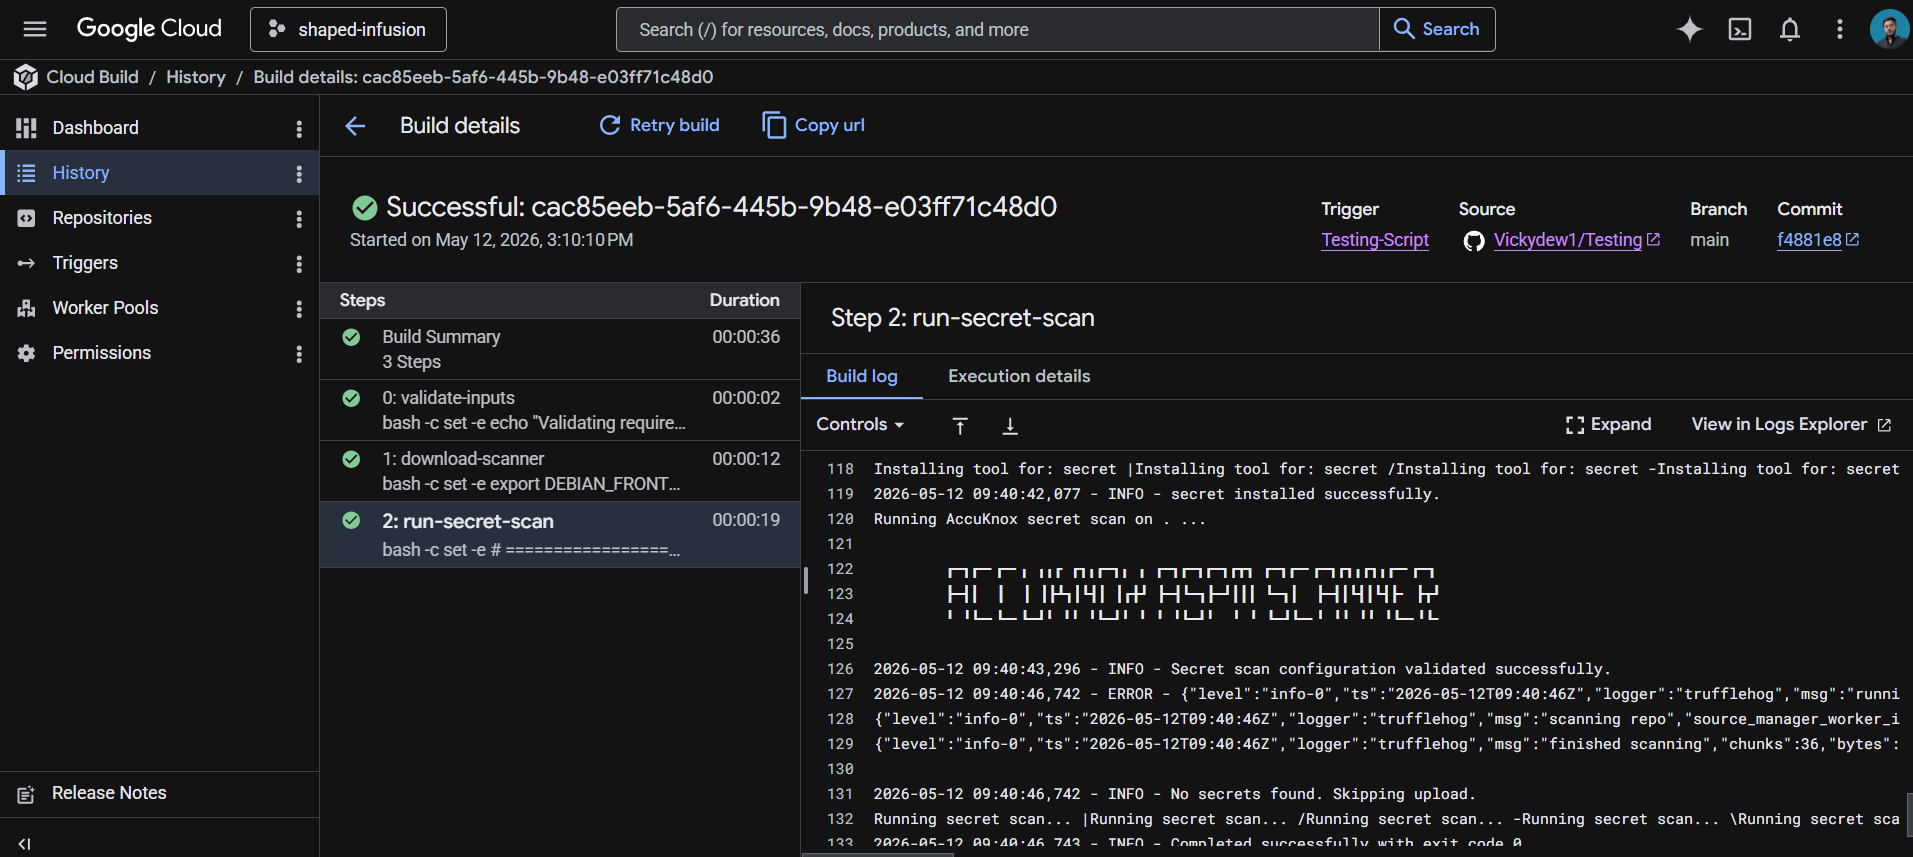
Task: Open Repositories in the sidebar
Action: (x=102, y=218)
